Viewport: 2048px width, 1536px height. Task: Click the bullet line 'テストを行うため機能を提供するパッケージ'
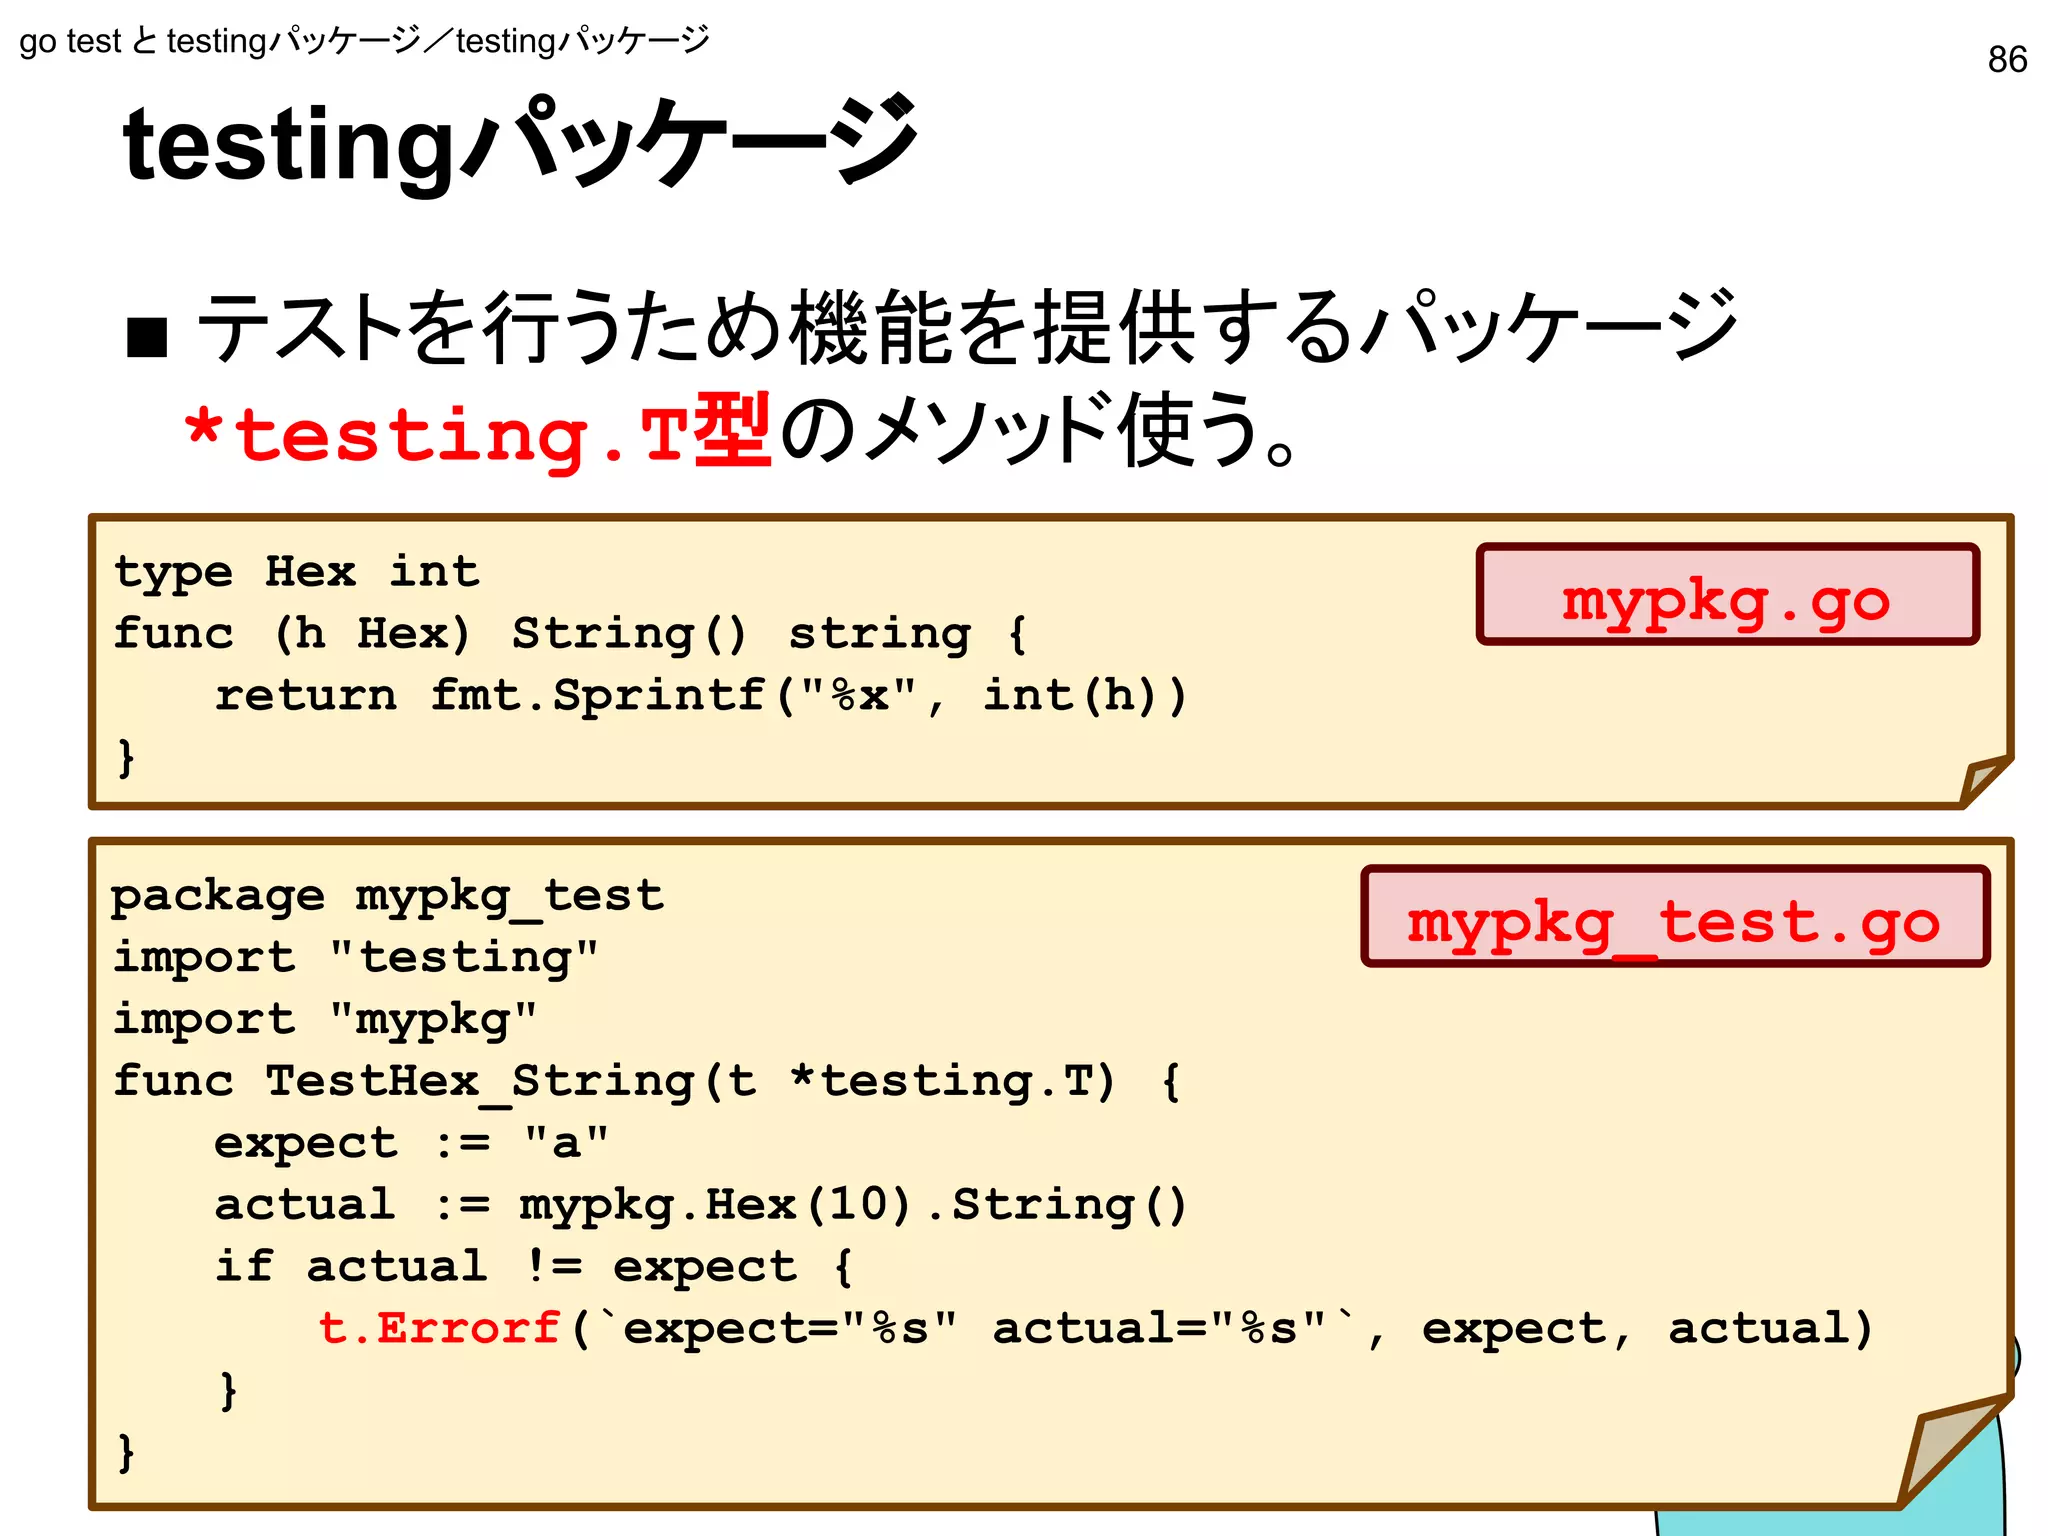(x=967, y=326)
